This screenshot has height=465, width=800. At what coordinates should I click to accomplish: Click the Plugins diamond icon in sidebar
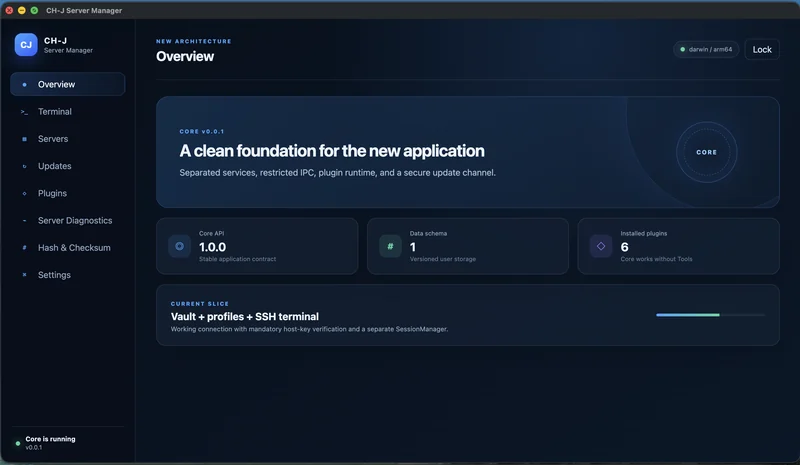(x=24, y=193)
